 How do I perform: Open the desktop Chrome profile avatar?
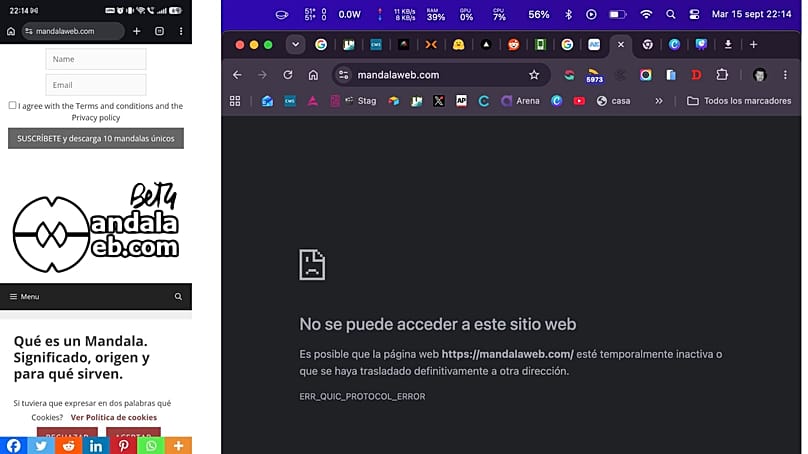(x=759, y=75)
